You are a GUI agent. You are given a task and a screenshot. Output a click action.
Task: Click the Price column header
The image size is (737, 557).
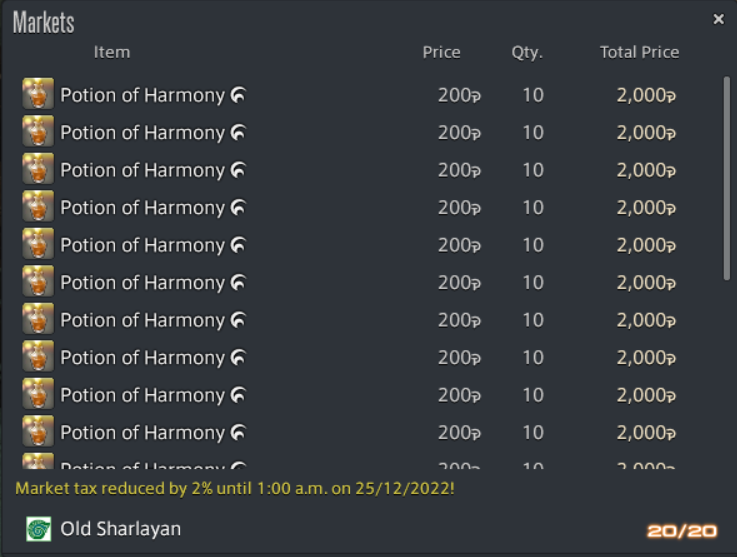[x=441, y=52]
